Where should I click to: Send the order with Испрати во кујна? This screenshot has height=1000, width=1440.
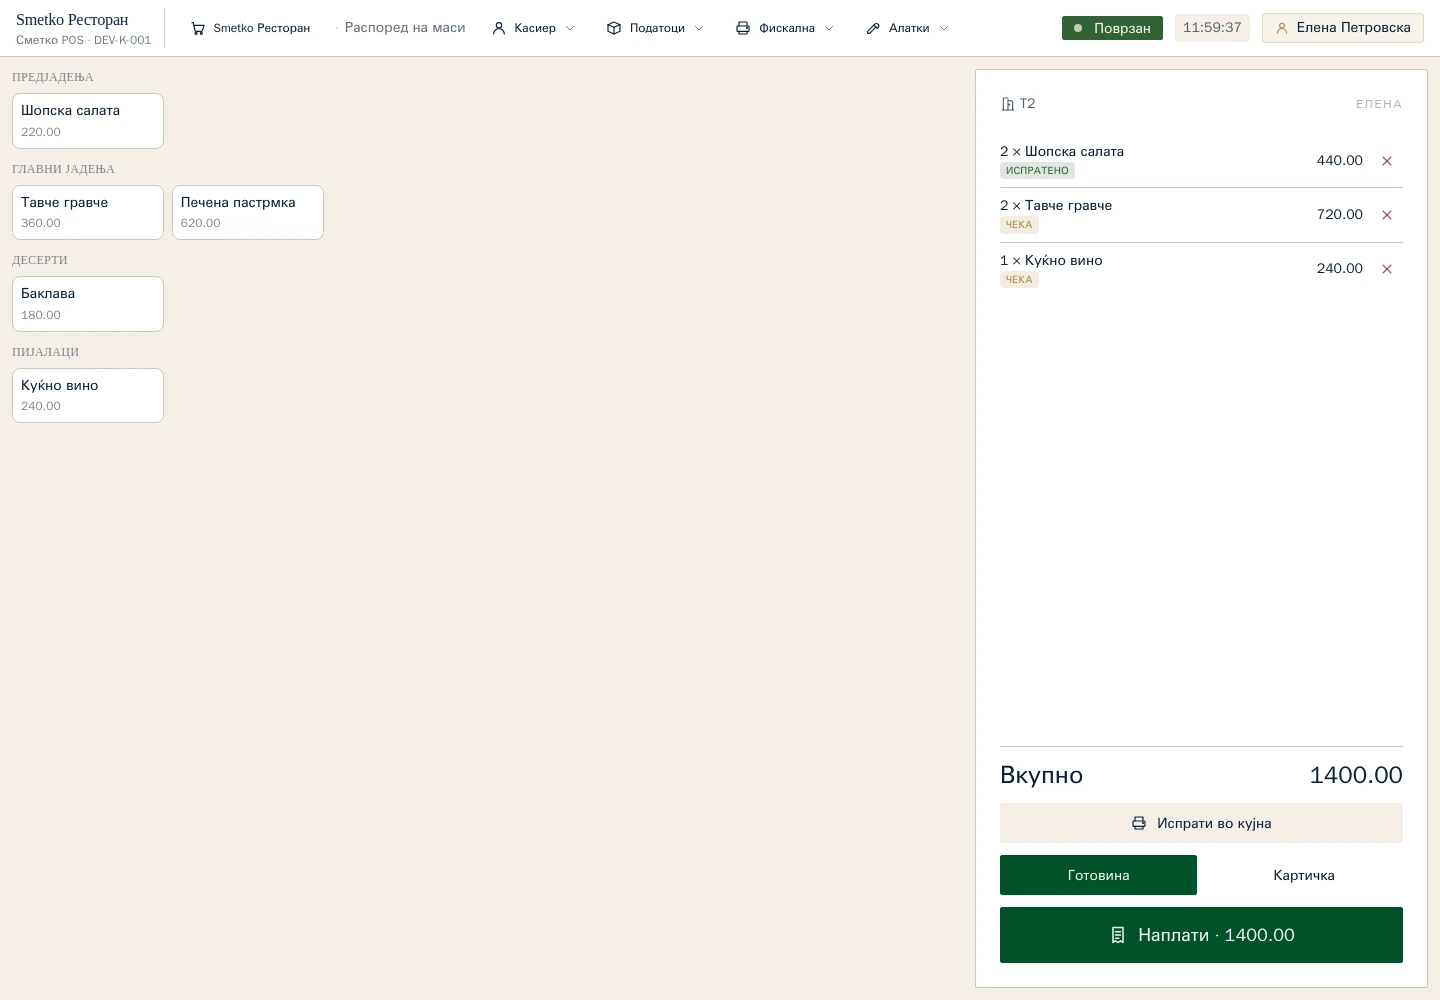(1201, 823)
